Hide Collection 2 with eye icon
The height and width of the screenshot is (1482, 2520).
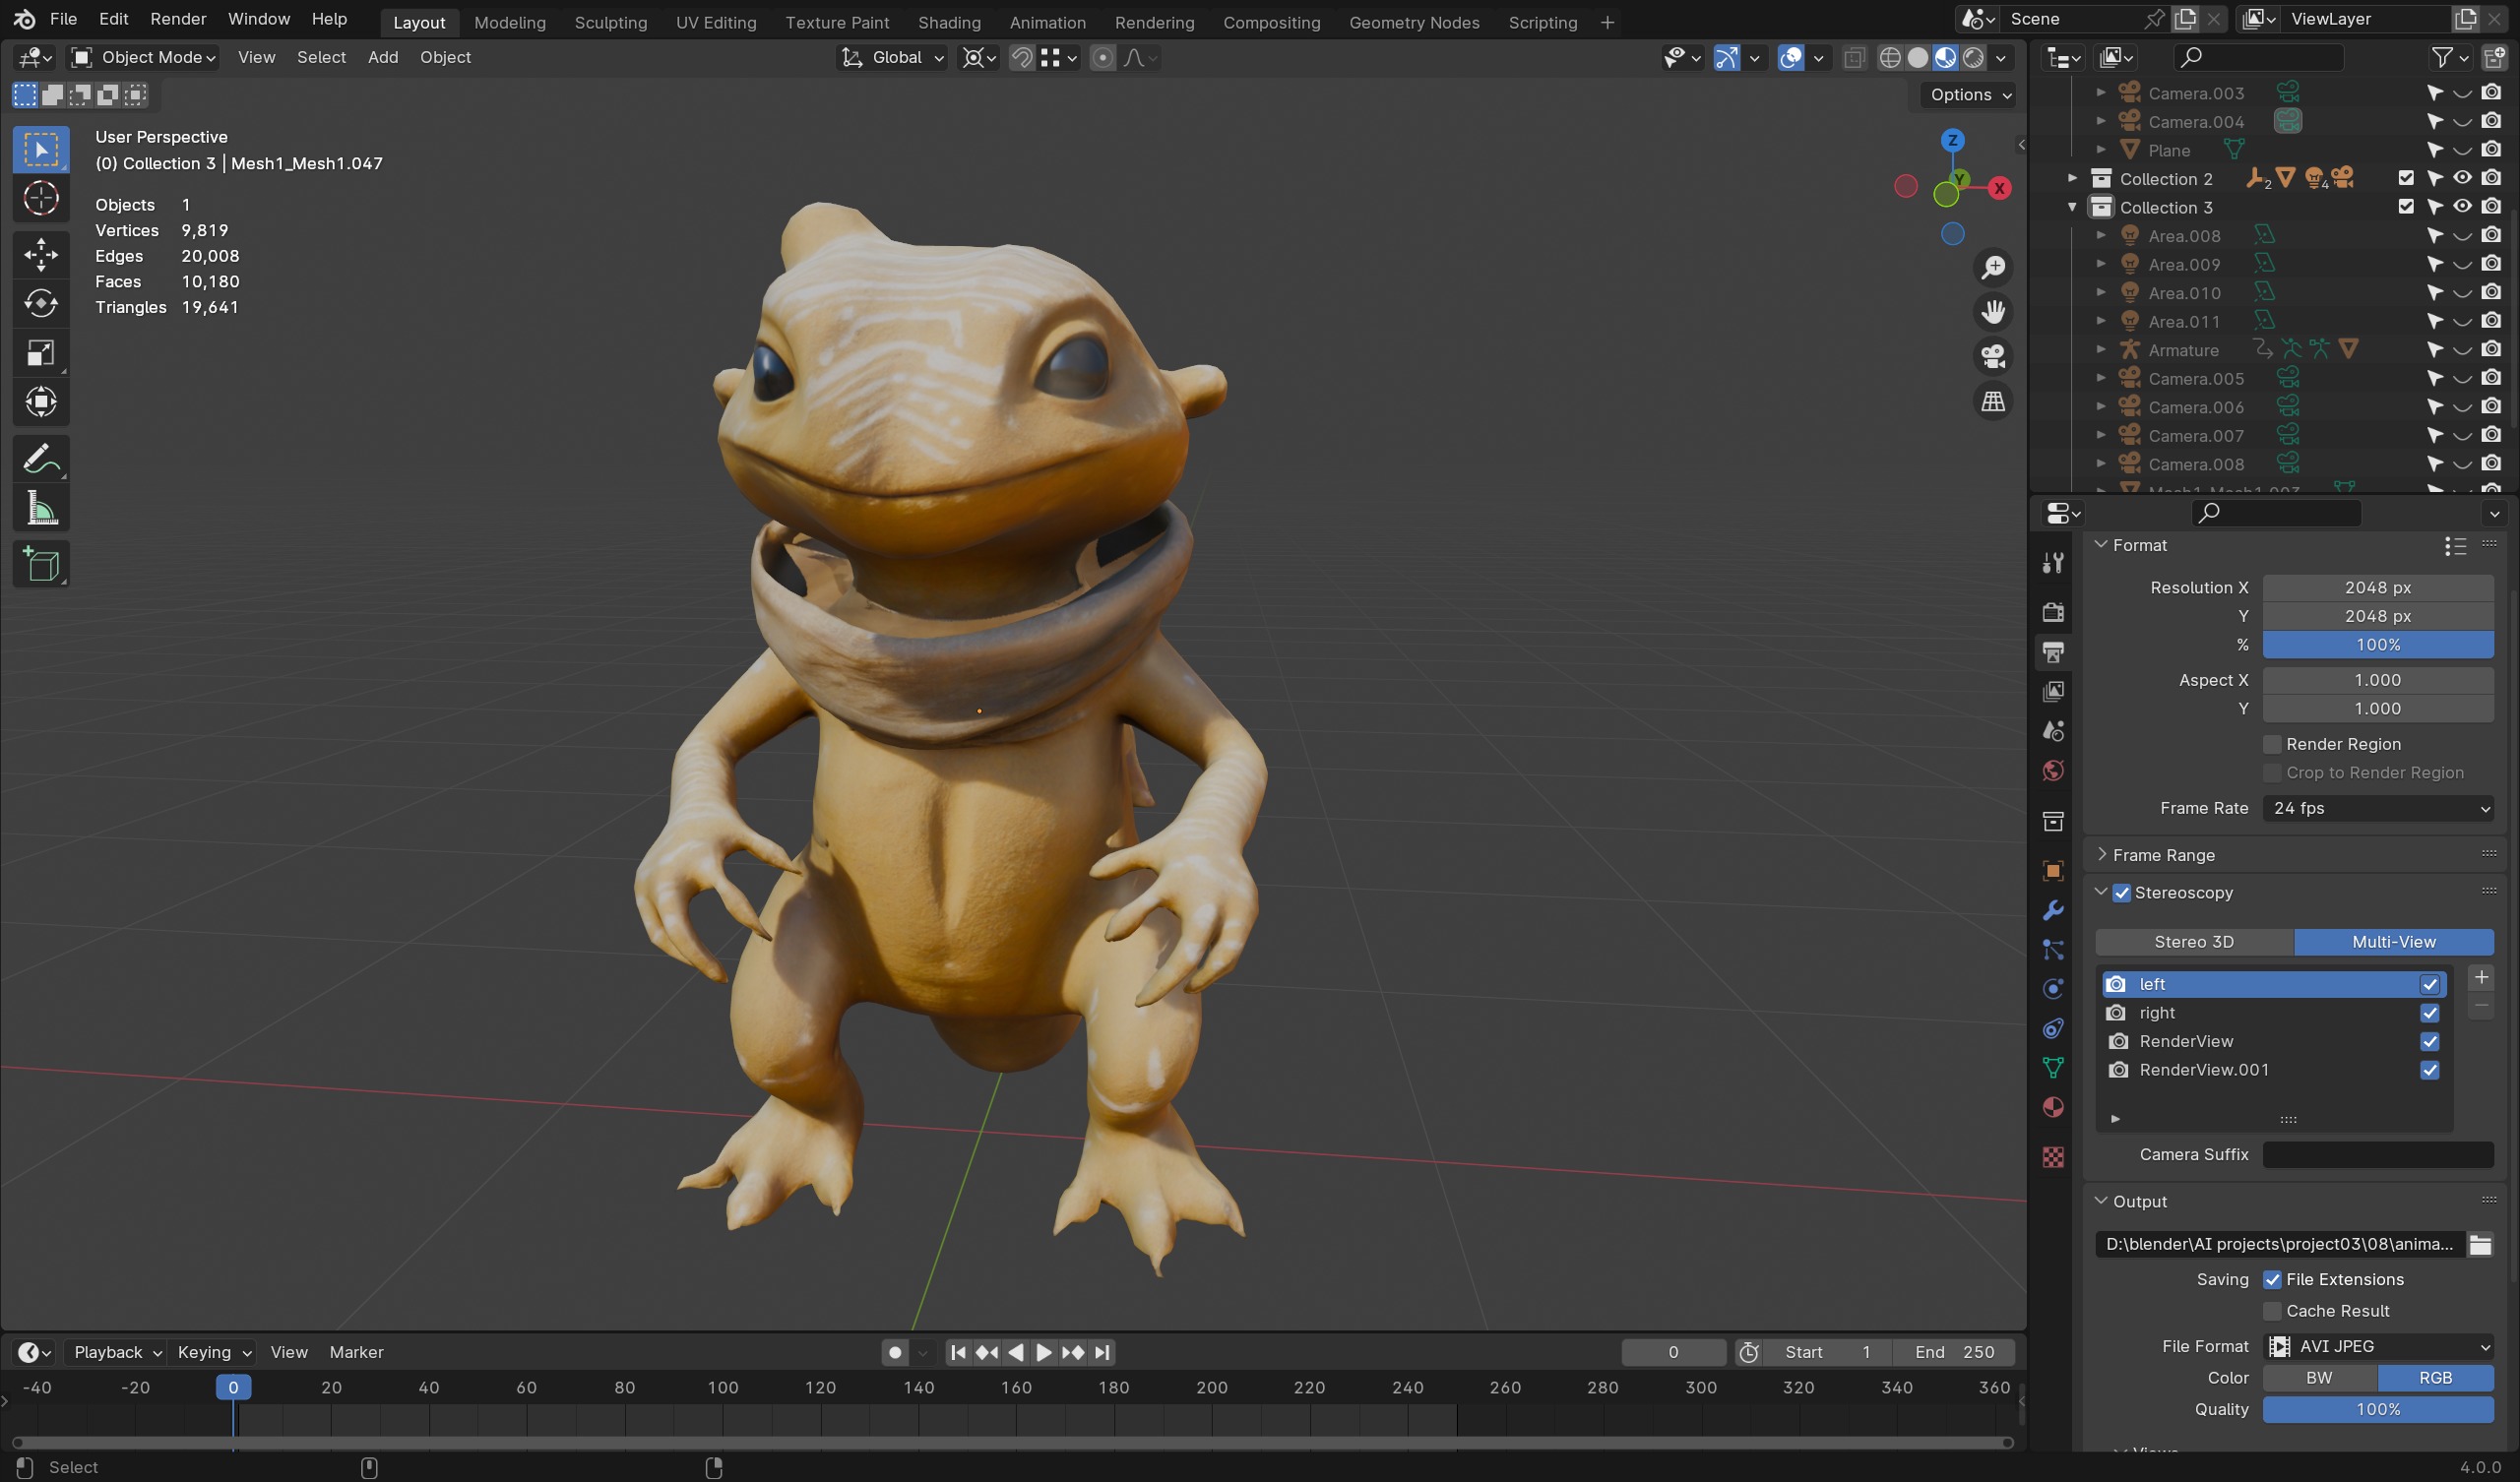(x=2462, y=178)
